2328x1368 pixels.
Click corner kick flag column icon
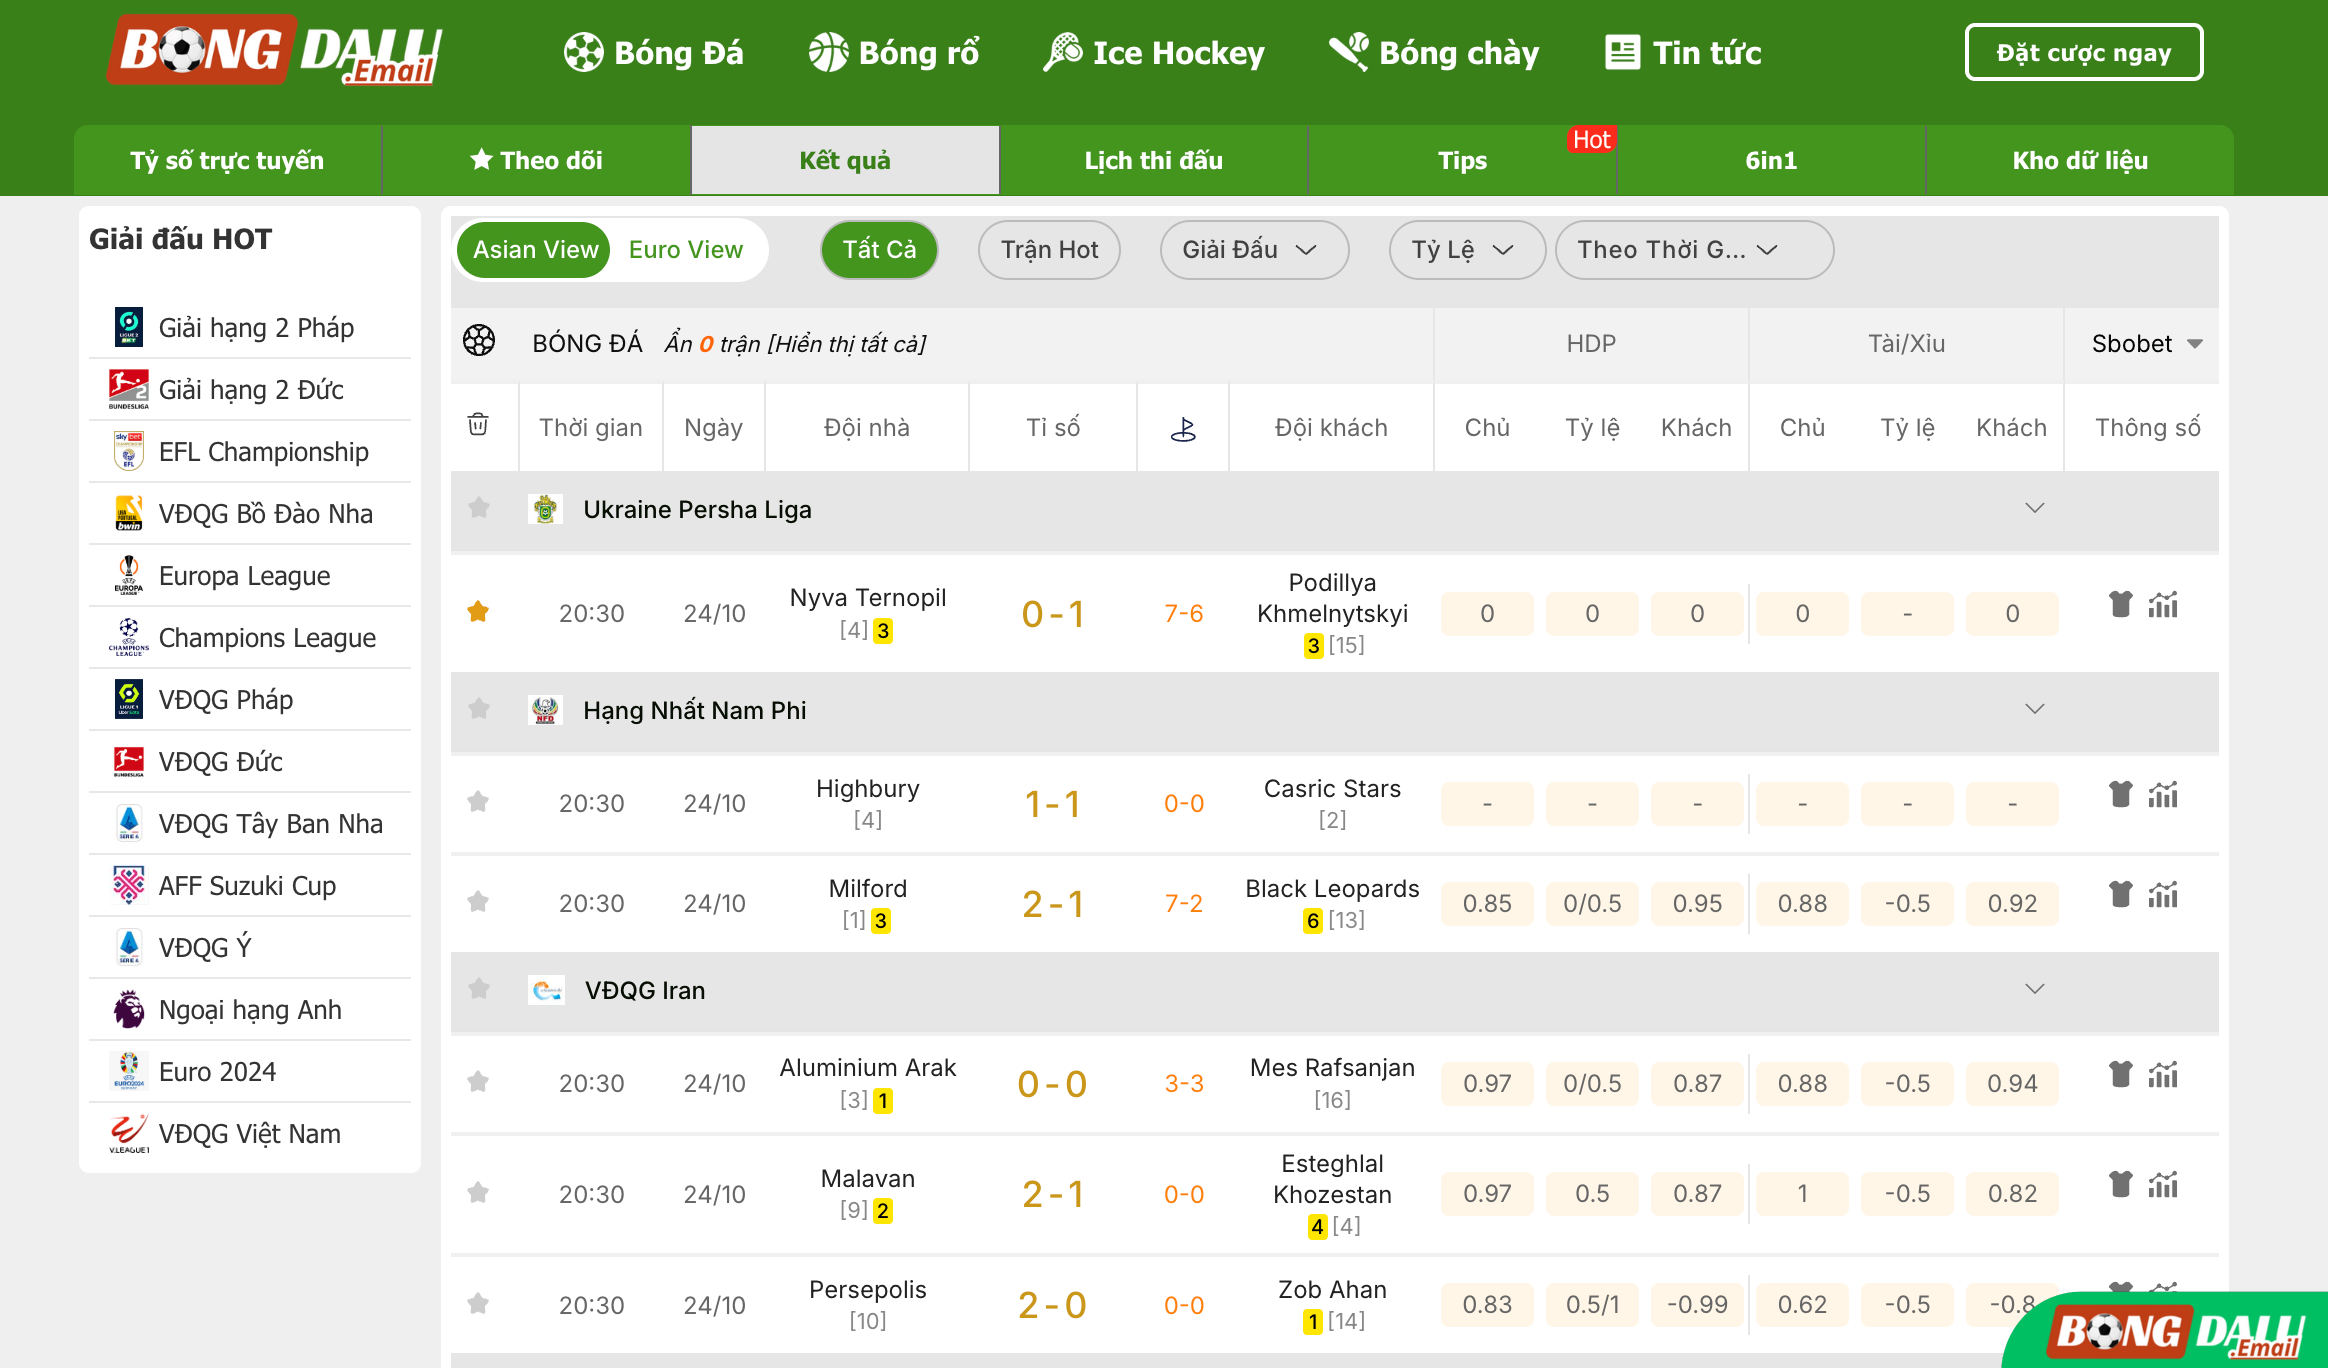(1183, 429)
